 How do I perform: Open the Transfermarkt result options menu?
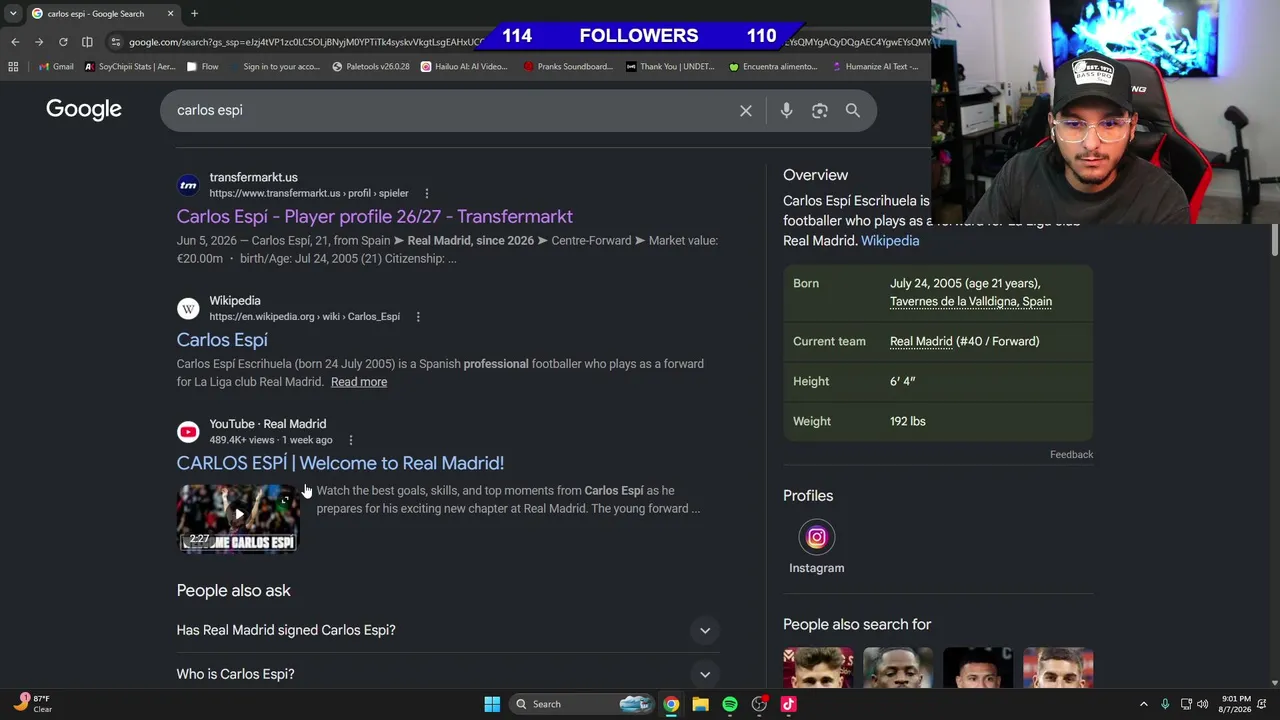click(x=427, y=193)
